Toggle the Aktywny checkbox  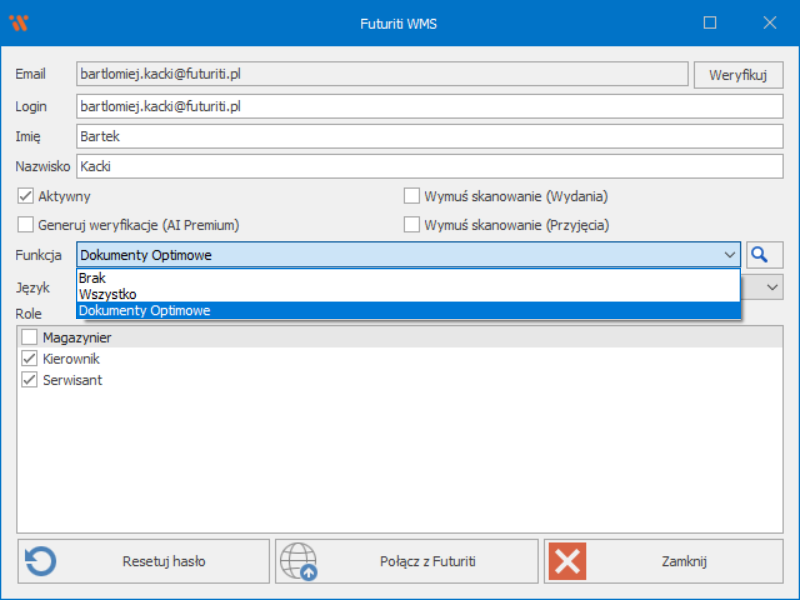pos(26,196)
